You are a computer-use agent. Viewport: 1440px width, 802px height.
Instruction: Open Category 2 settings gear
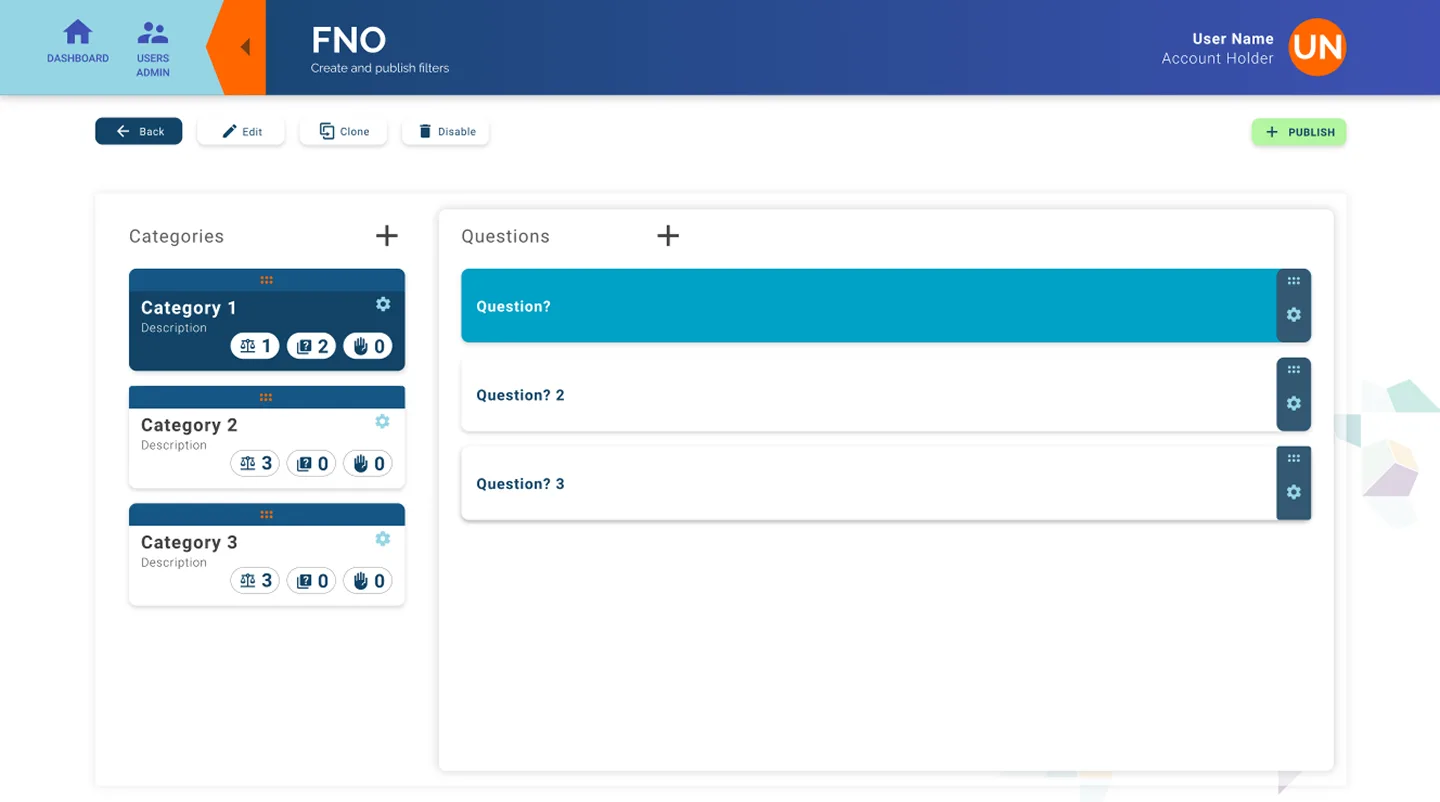[382, 422]
